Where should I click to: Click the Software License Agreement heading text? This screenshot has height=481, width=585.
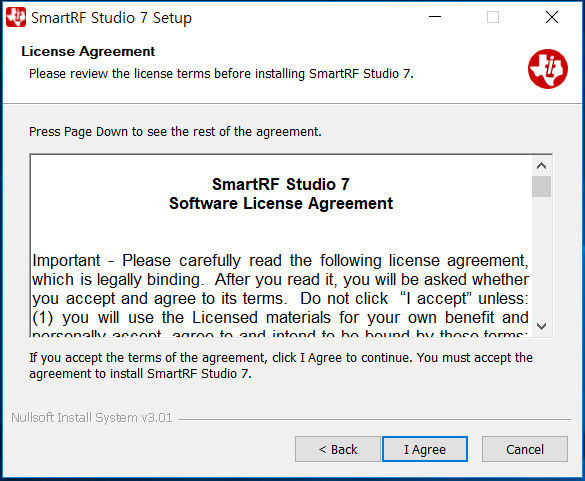click(x=281, y=204)
